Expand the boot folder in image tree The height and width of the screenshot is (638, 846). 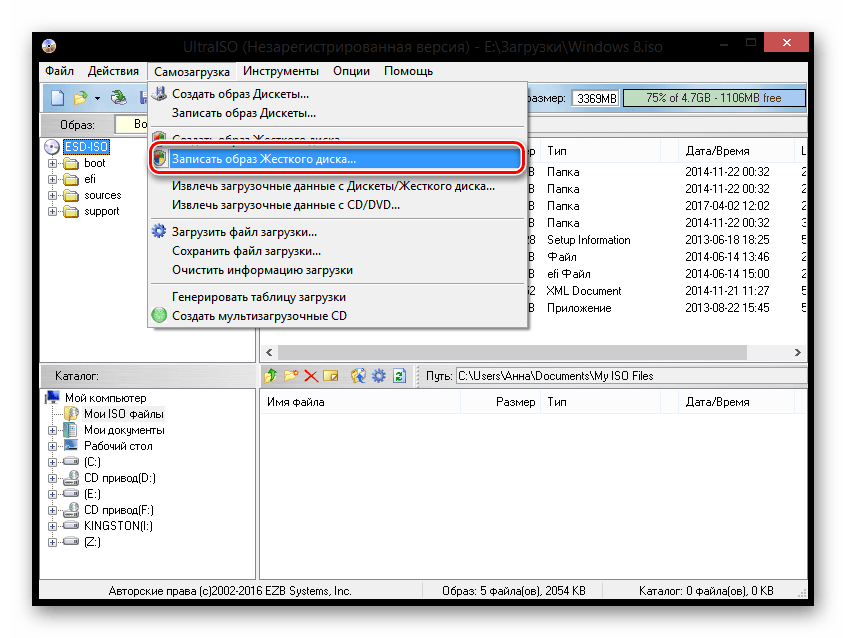coord(53,163)
